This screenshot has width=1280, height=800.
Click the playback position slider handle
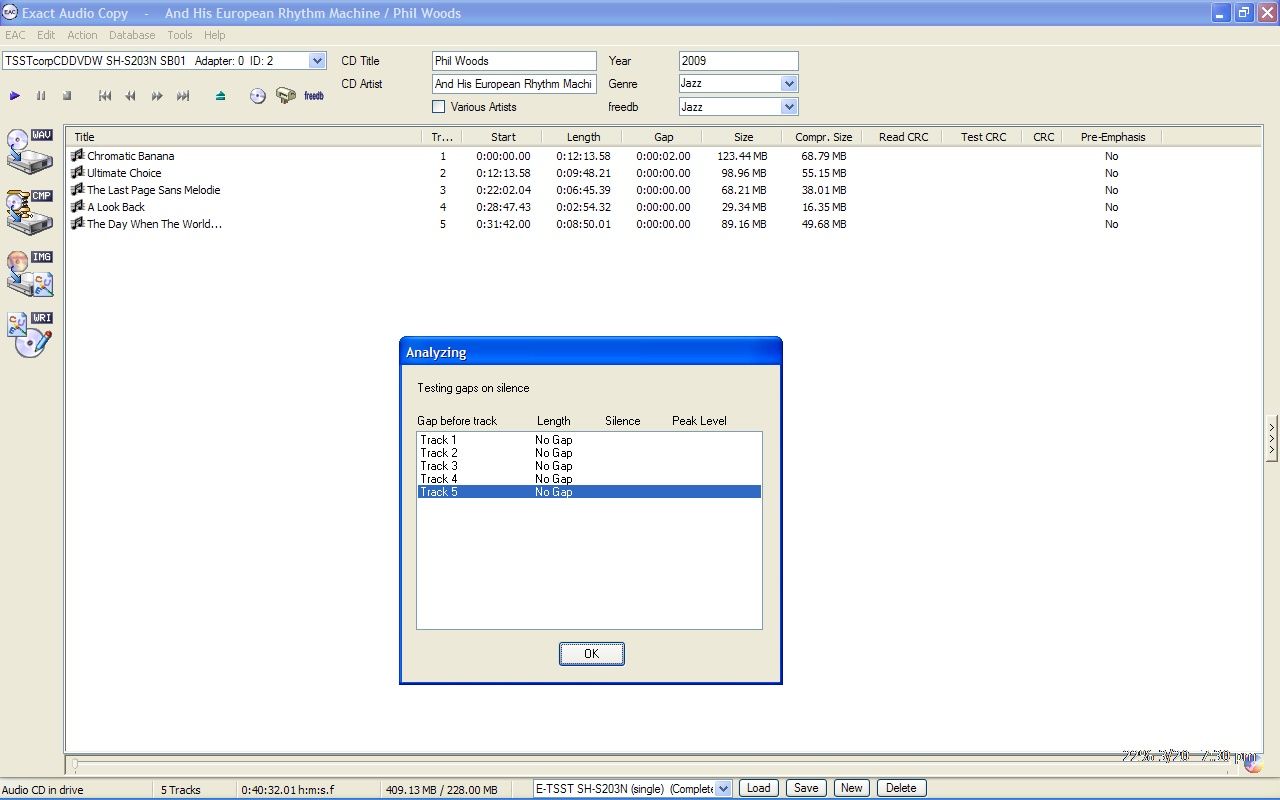point(73,766)
